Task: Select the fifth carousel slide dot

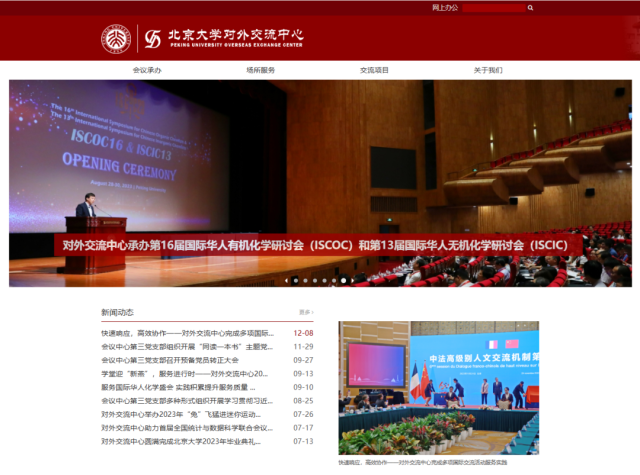Action: tap(334, 280)
